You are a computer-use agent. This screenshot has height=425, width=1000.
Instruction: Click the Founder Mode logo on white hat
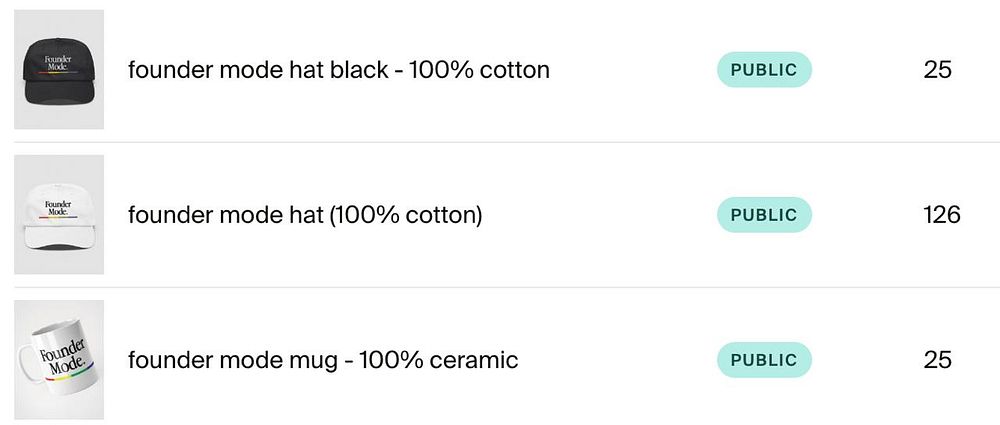coord(59,207)
